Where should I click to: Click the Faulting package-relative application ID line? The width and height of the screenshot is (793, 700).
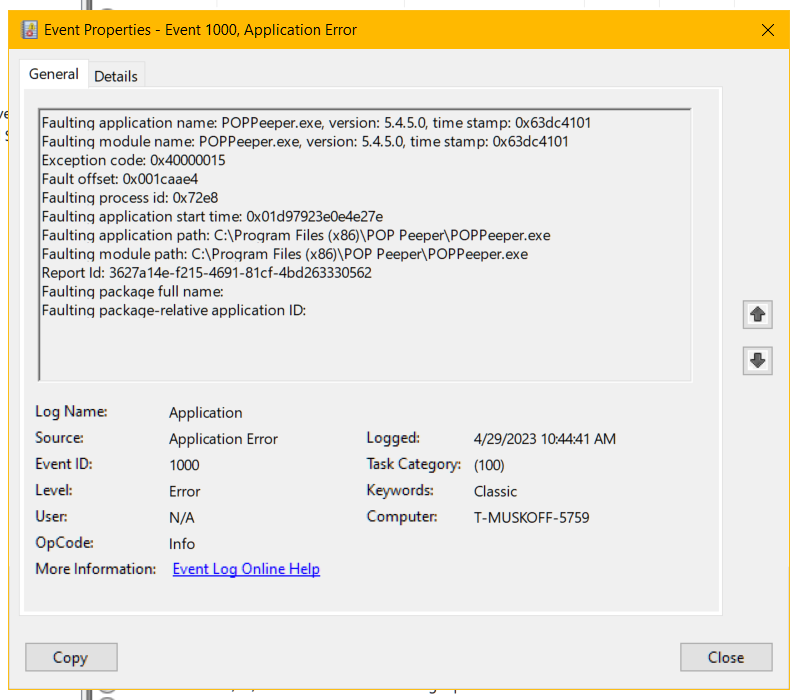tap(174, 311)
